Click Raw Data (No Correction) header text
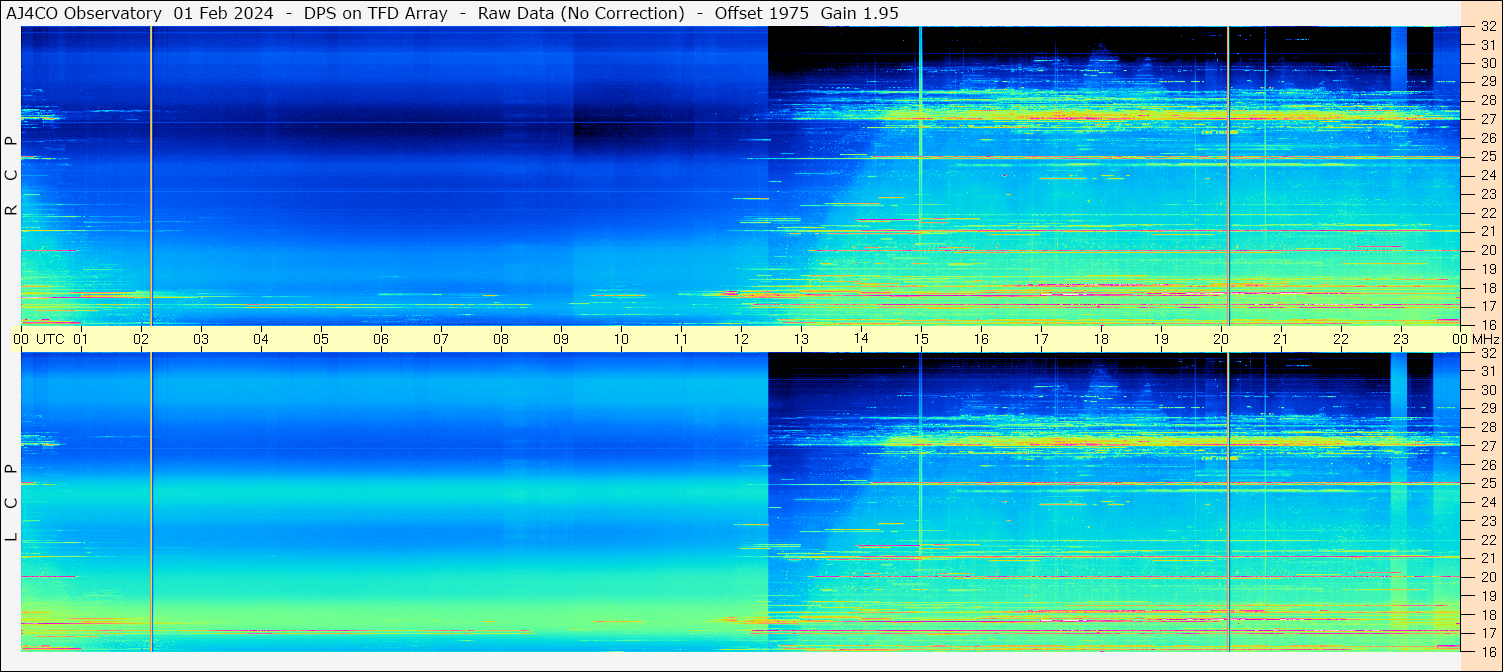 pyautogui.click(x=581, y=13)
